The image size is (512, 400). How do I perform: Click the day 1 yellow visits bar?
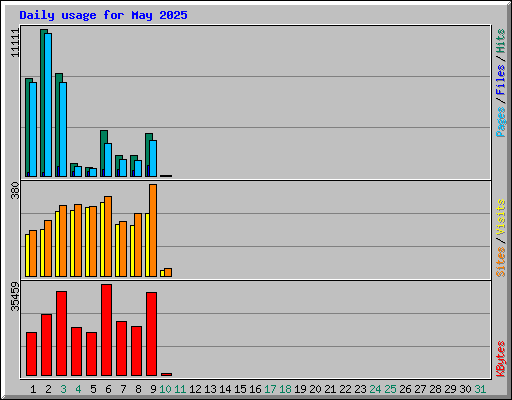27,256
